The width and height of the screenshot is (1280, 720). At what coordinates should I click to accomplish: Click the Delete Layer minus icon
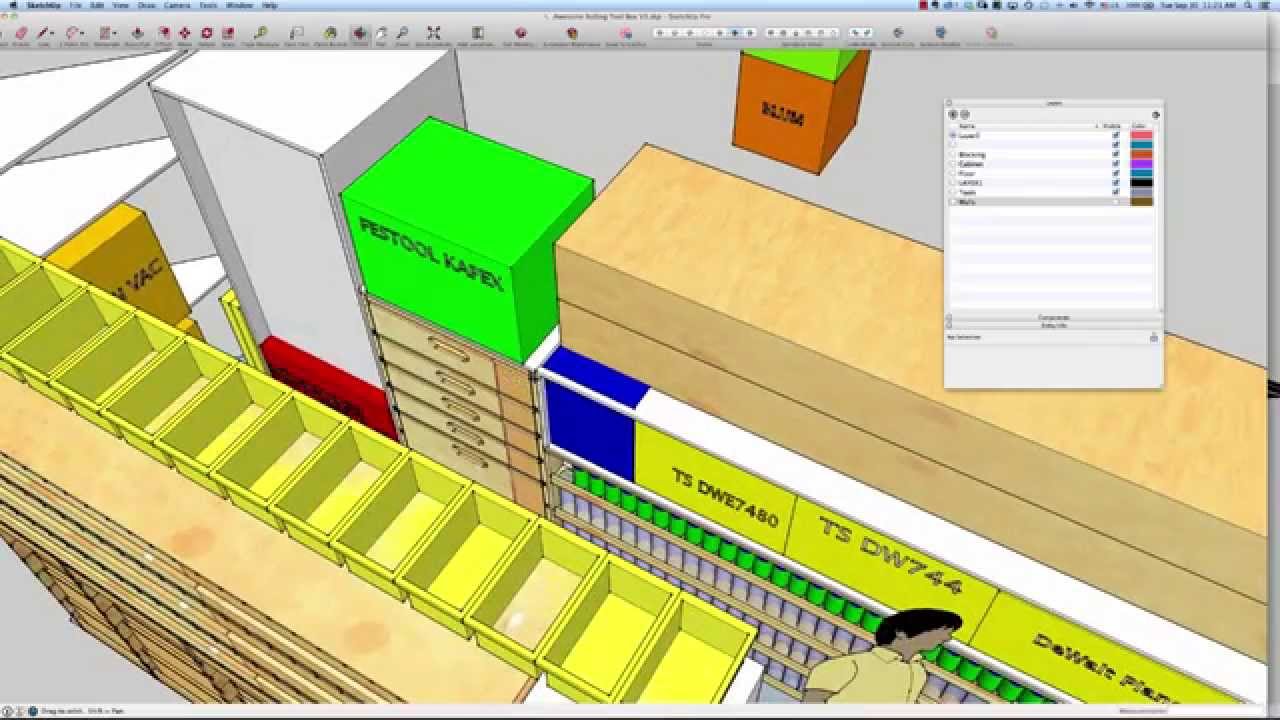click(965, 114)
